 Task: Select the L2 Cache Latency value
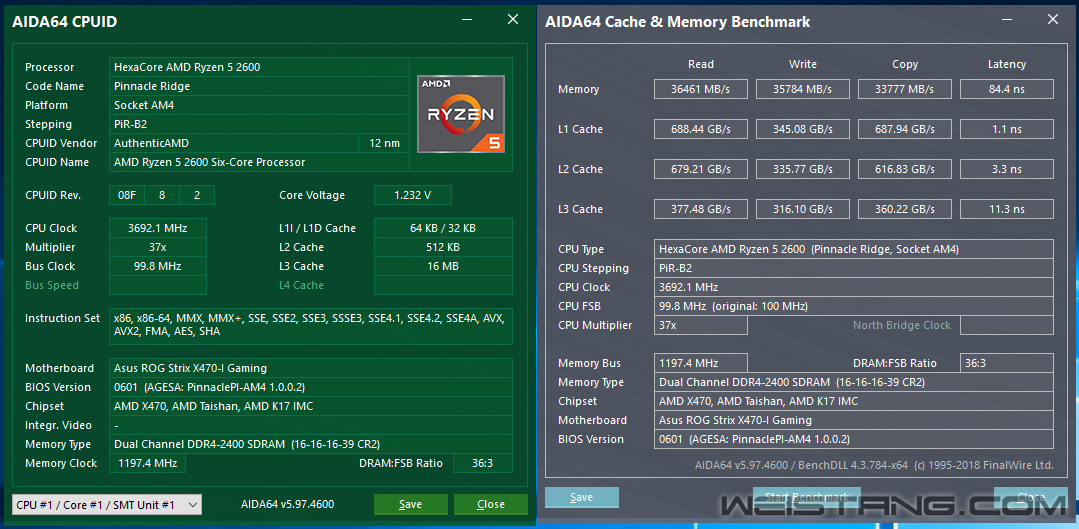pos(1007,169)
